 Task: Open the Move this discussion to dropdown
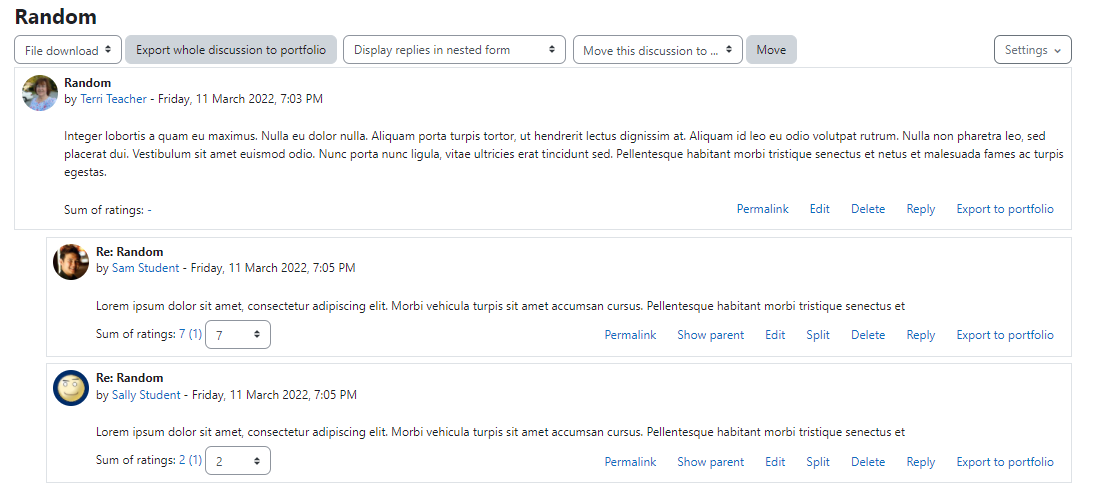coord(657,50)
